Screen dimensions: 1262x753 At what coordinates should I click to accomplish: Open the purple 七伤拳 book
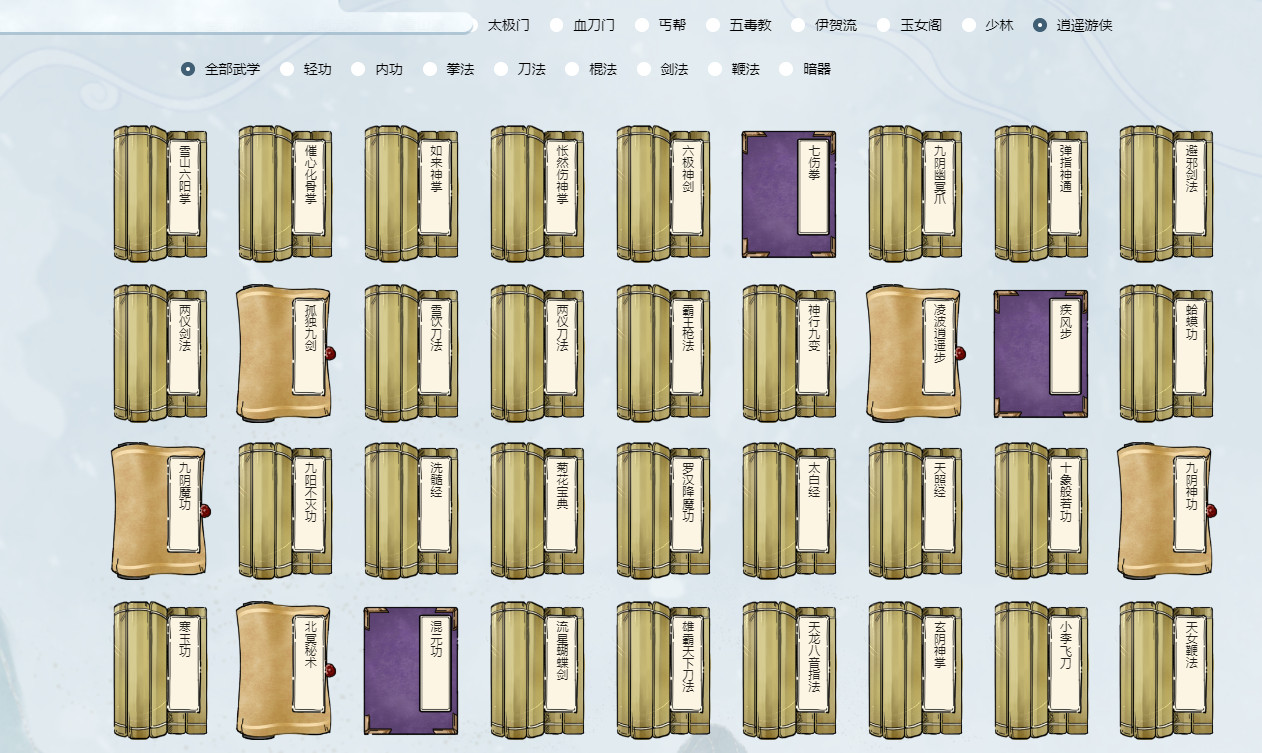[788, 194]
